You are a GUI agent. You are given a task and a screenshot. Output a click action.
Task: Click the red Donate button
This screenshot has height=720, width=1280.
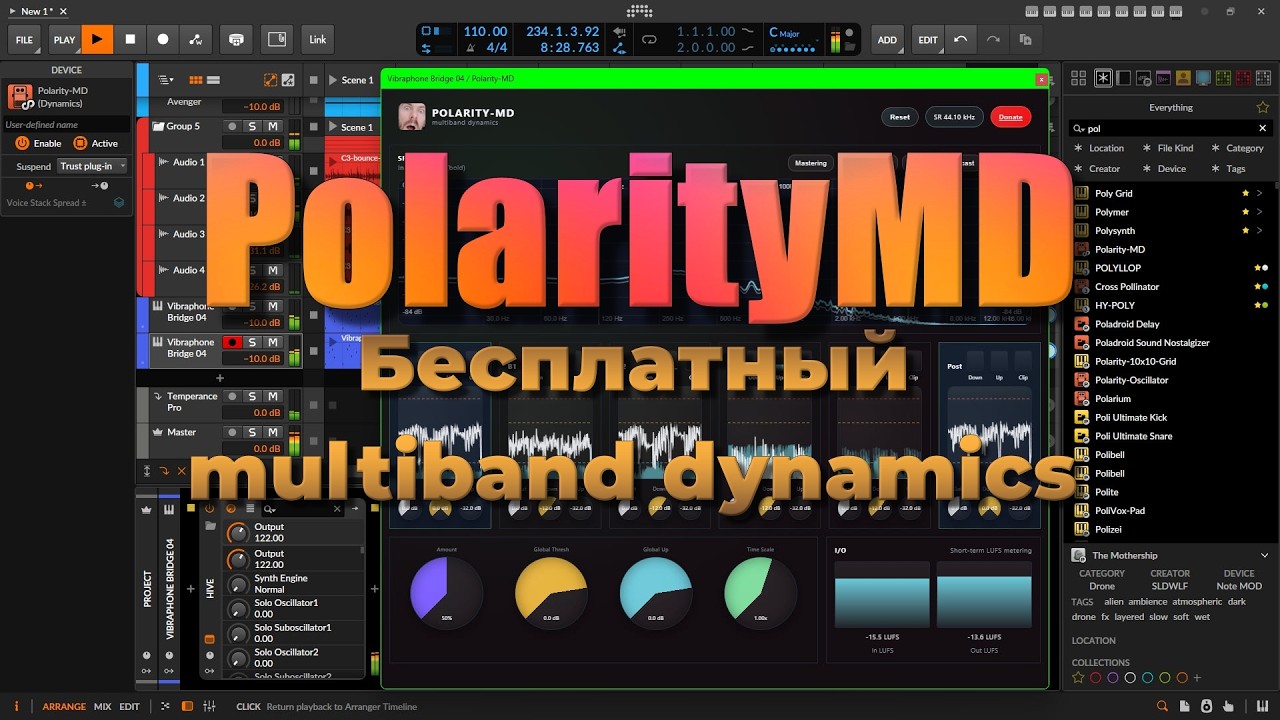[1011, 117]
